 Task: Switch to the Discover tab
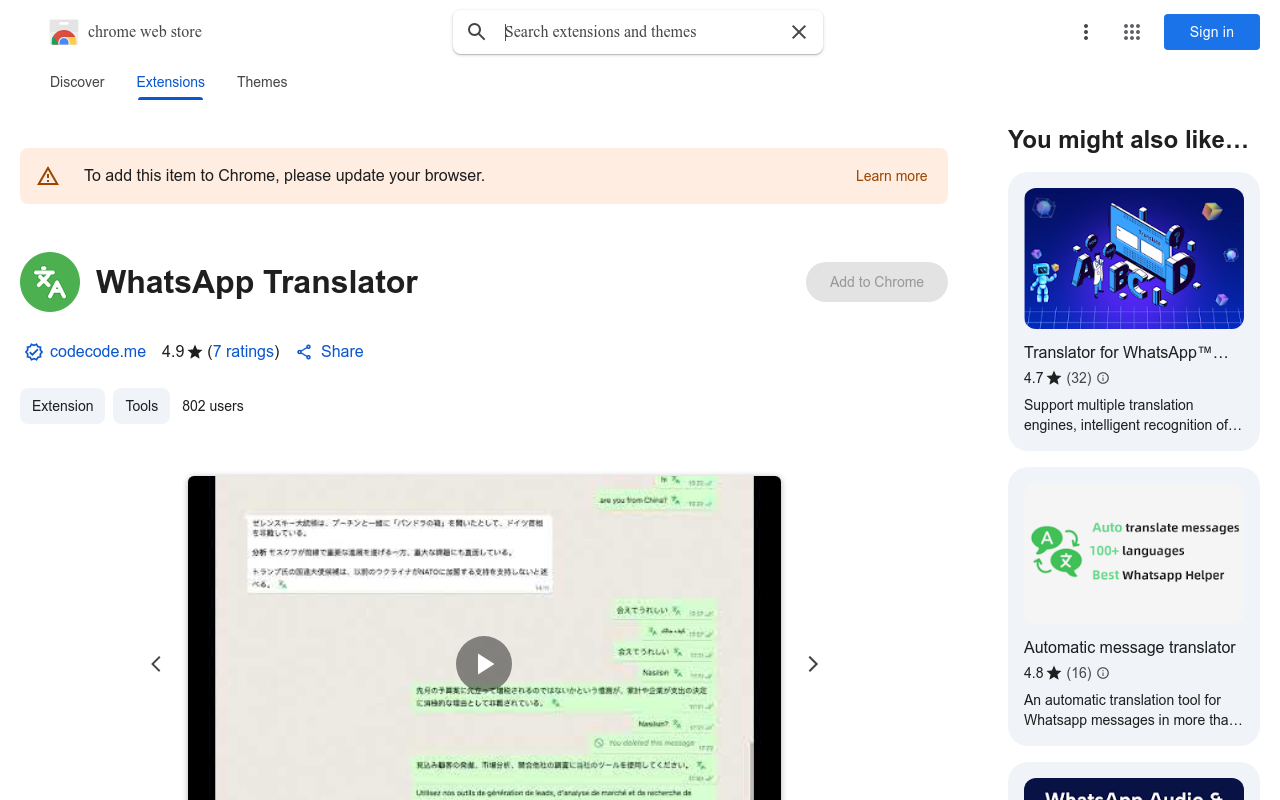pyautogui.click(x=77, y=82)
